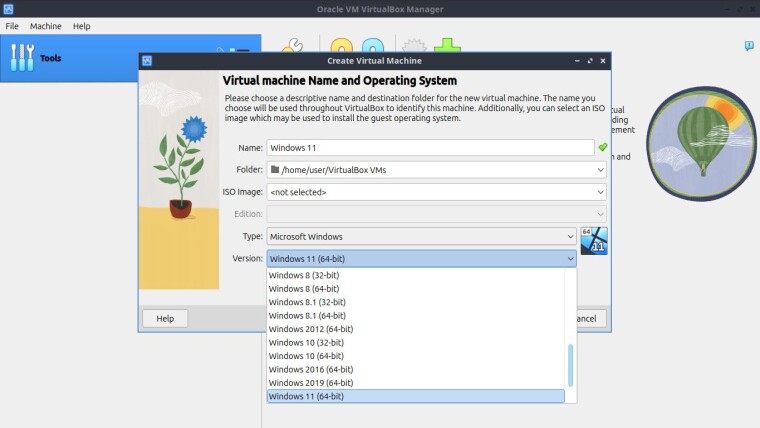Open the Help menu
The width and height of the screenshot is (760, 428).
(x=81, y=26)
